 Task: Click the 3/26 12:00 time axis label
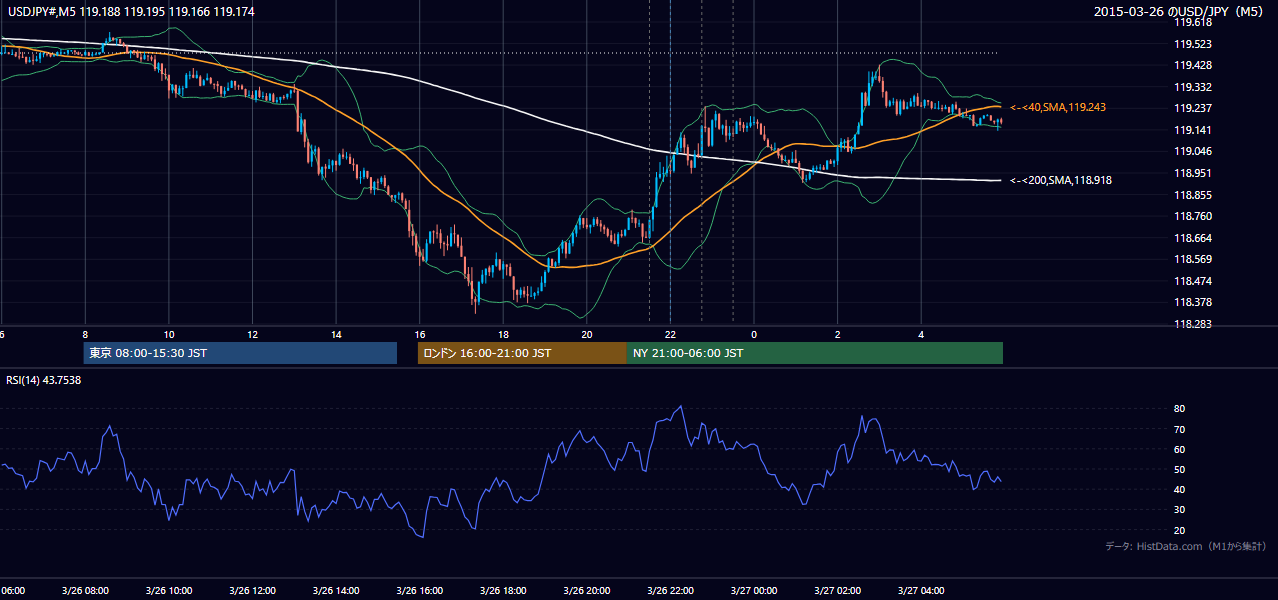pos(252,590)
